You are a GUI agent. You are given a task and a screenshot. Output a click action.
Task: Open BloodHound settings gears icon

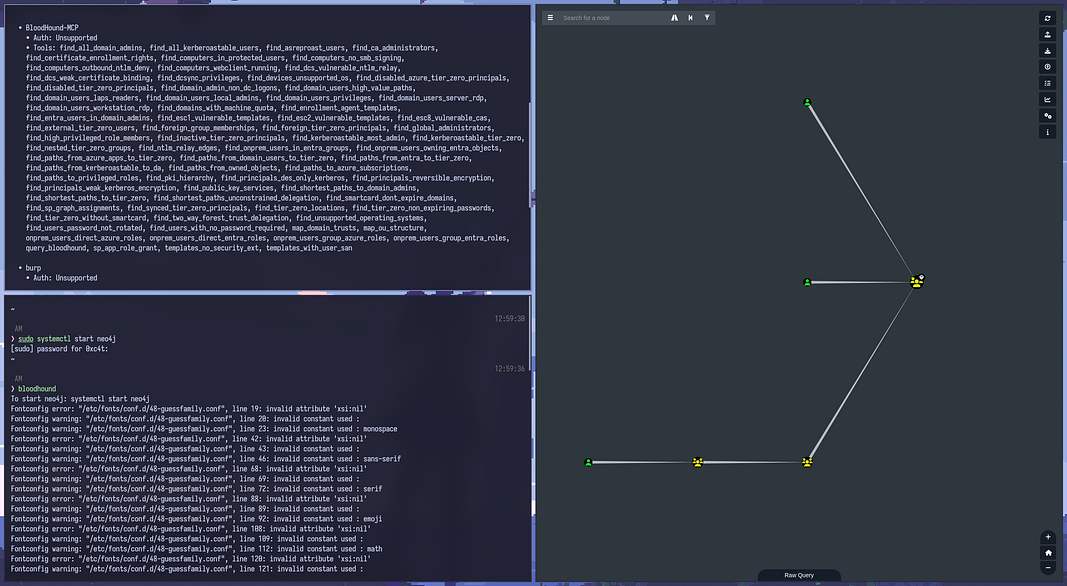pos(1047,116)
